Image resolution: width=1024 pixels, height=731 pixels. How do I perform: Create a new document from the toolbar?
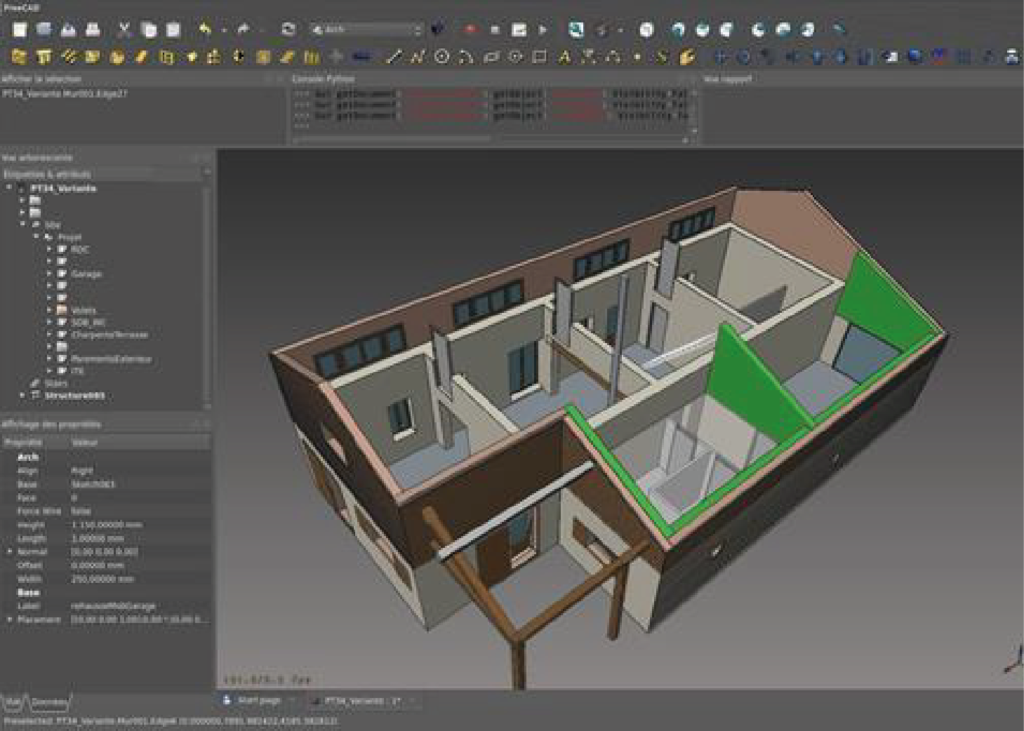click(20, 29)
